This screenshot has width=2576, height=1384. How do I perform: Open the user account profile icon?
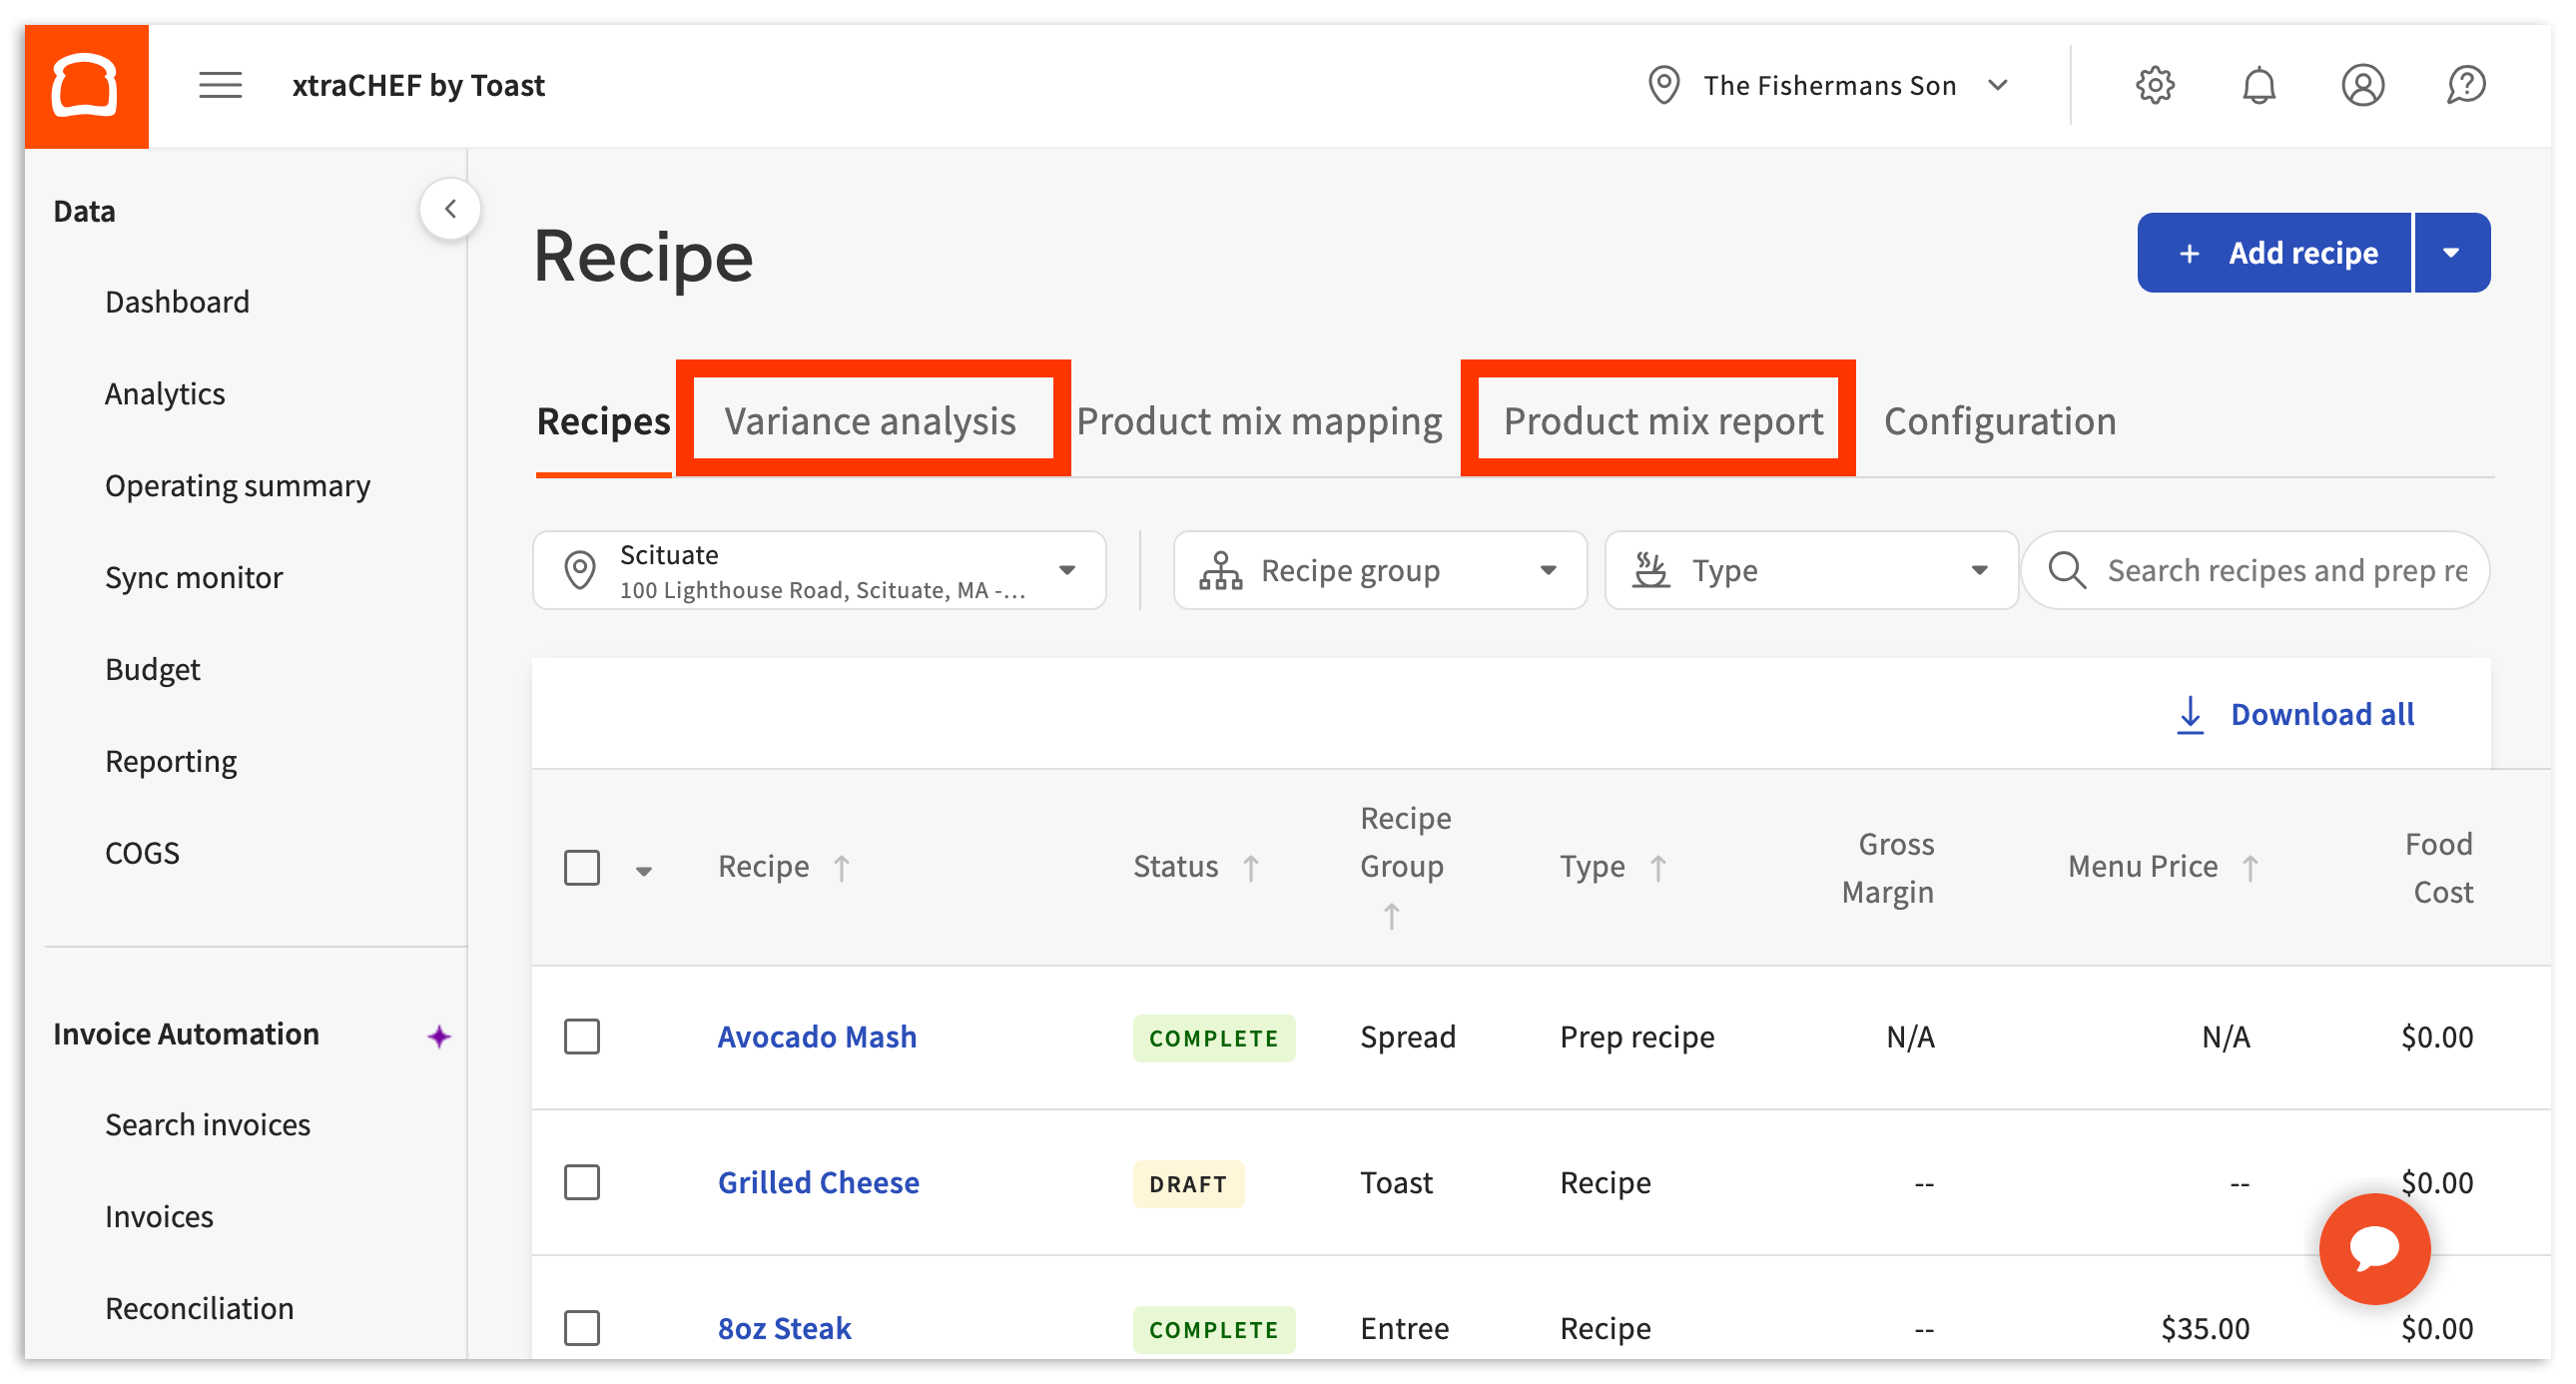point(2362,86)
